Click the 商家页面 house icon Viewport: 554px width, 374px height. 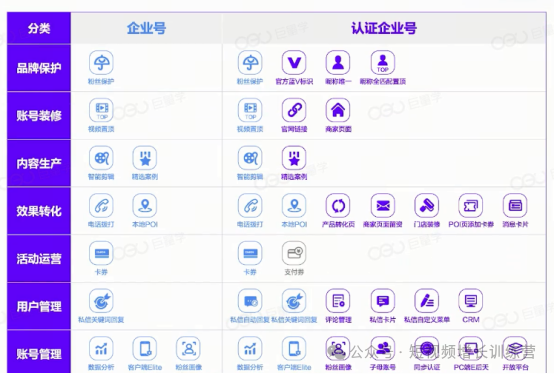point(338,110)
